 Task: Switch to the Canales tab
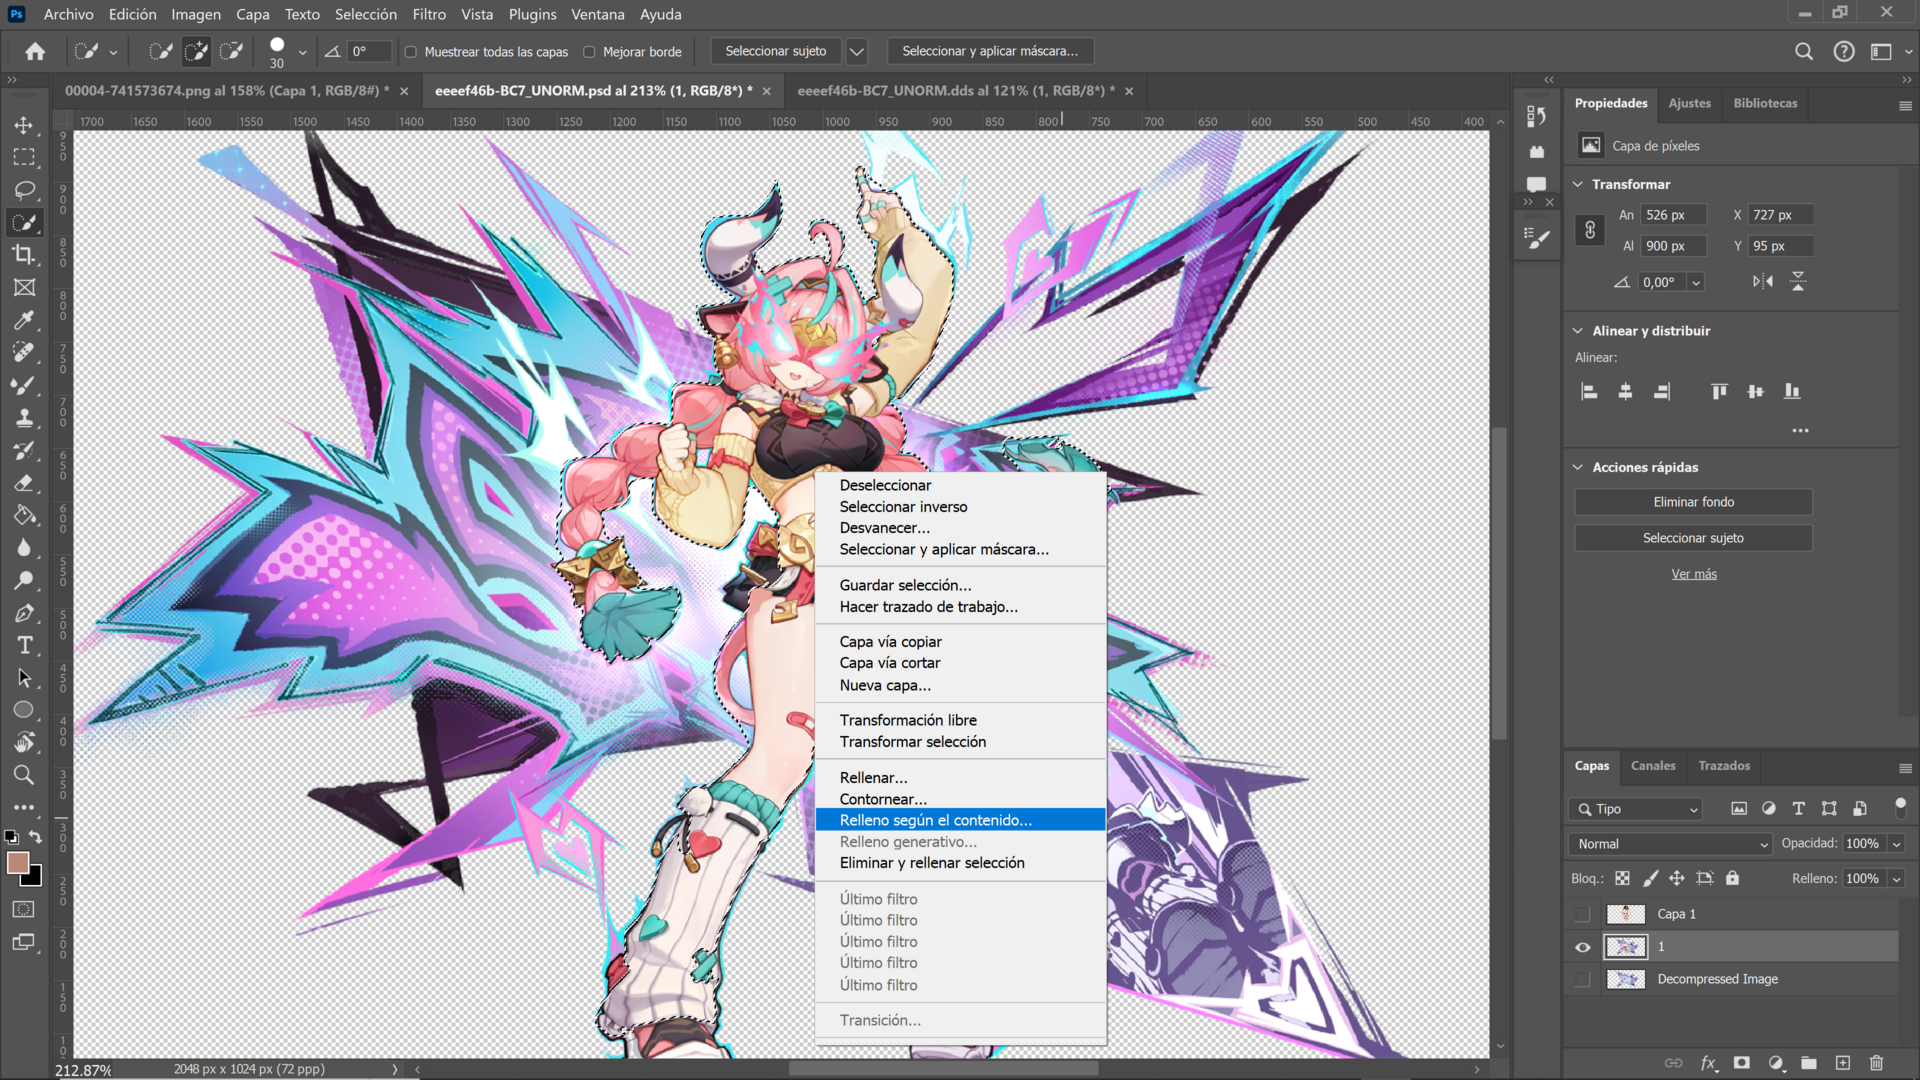1653,766
